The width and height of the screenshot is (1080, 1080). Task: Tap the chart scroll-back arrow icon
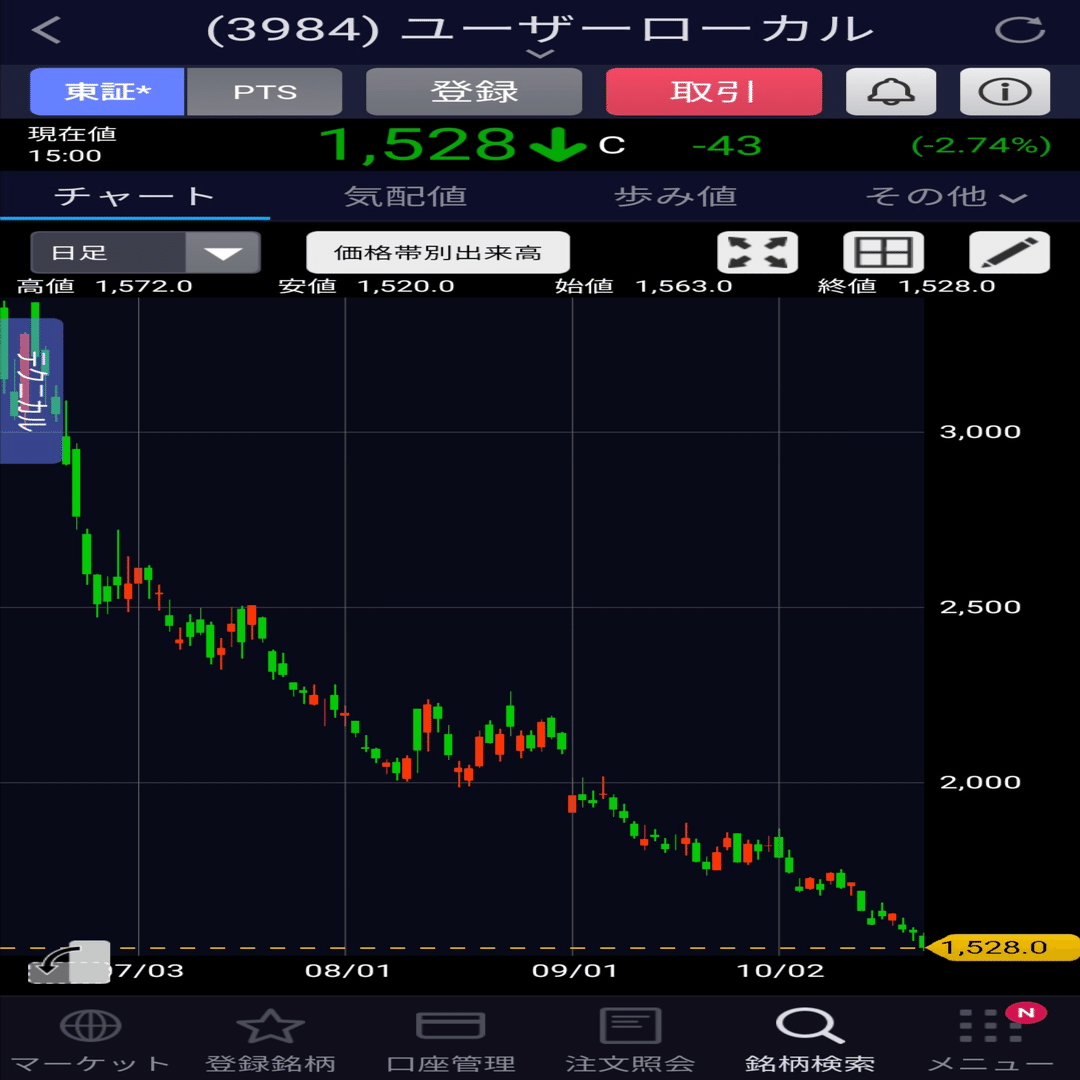coord(69,962)
